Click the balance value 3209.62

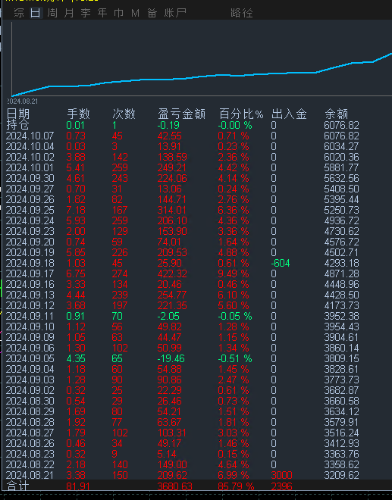(x=341, y=475)
